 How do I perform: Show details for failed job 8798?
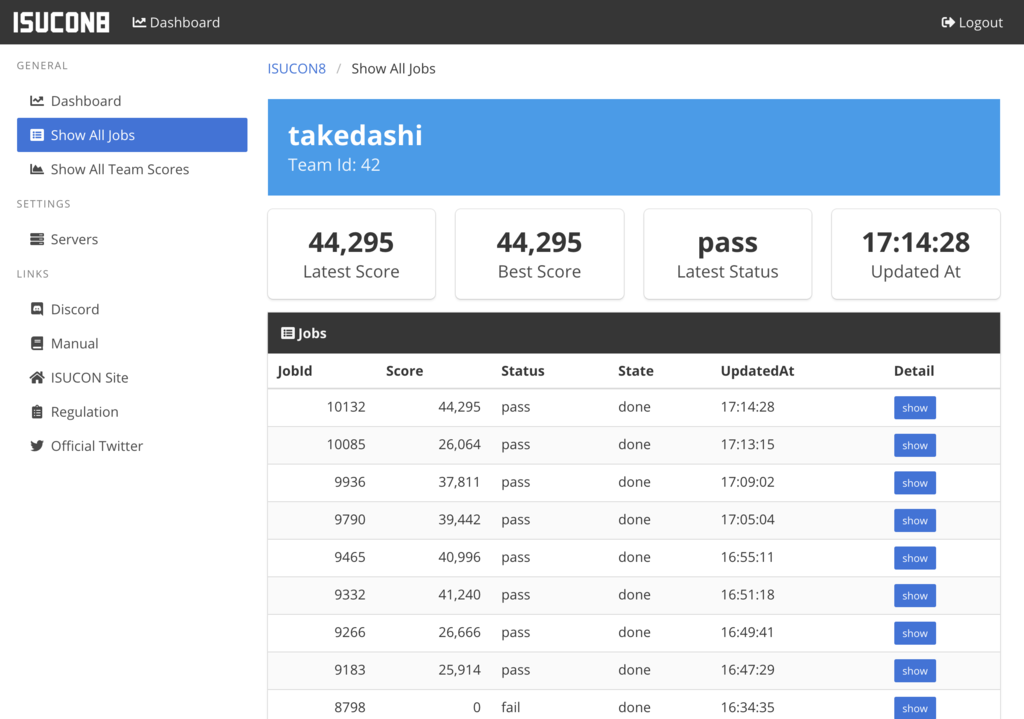914,708
